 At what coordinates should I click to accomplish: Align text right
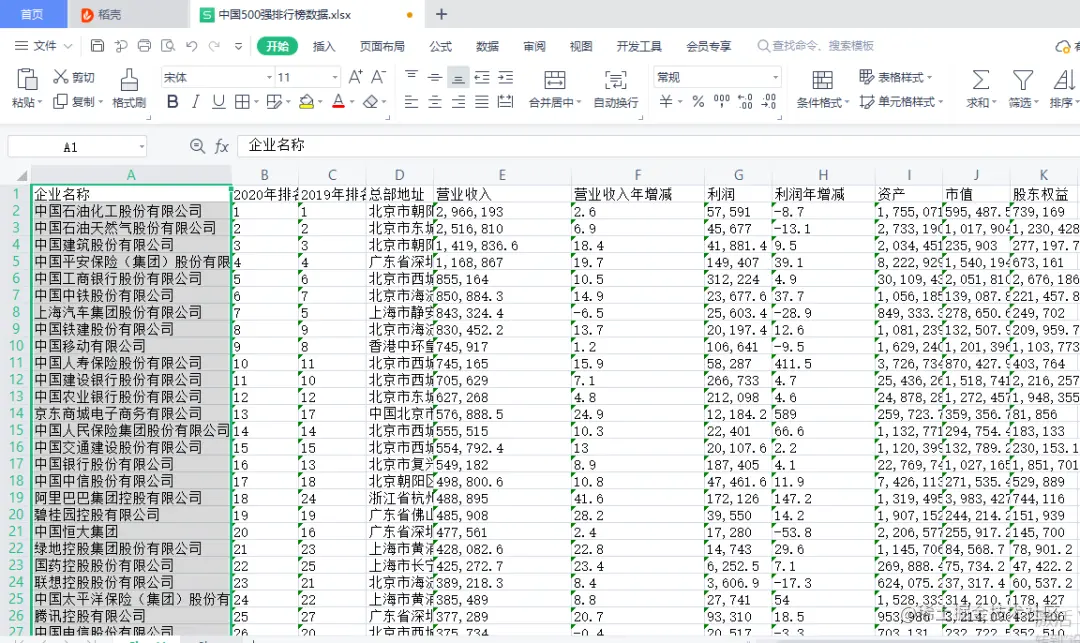[x=458, y=102]
